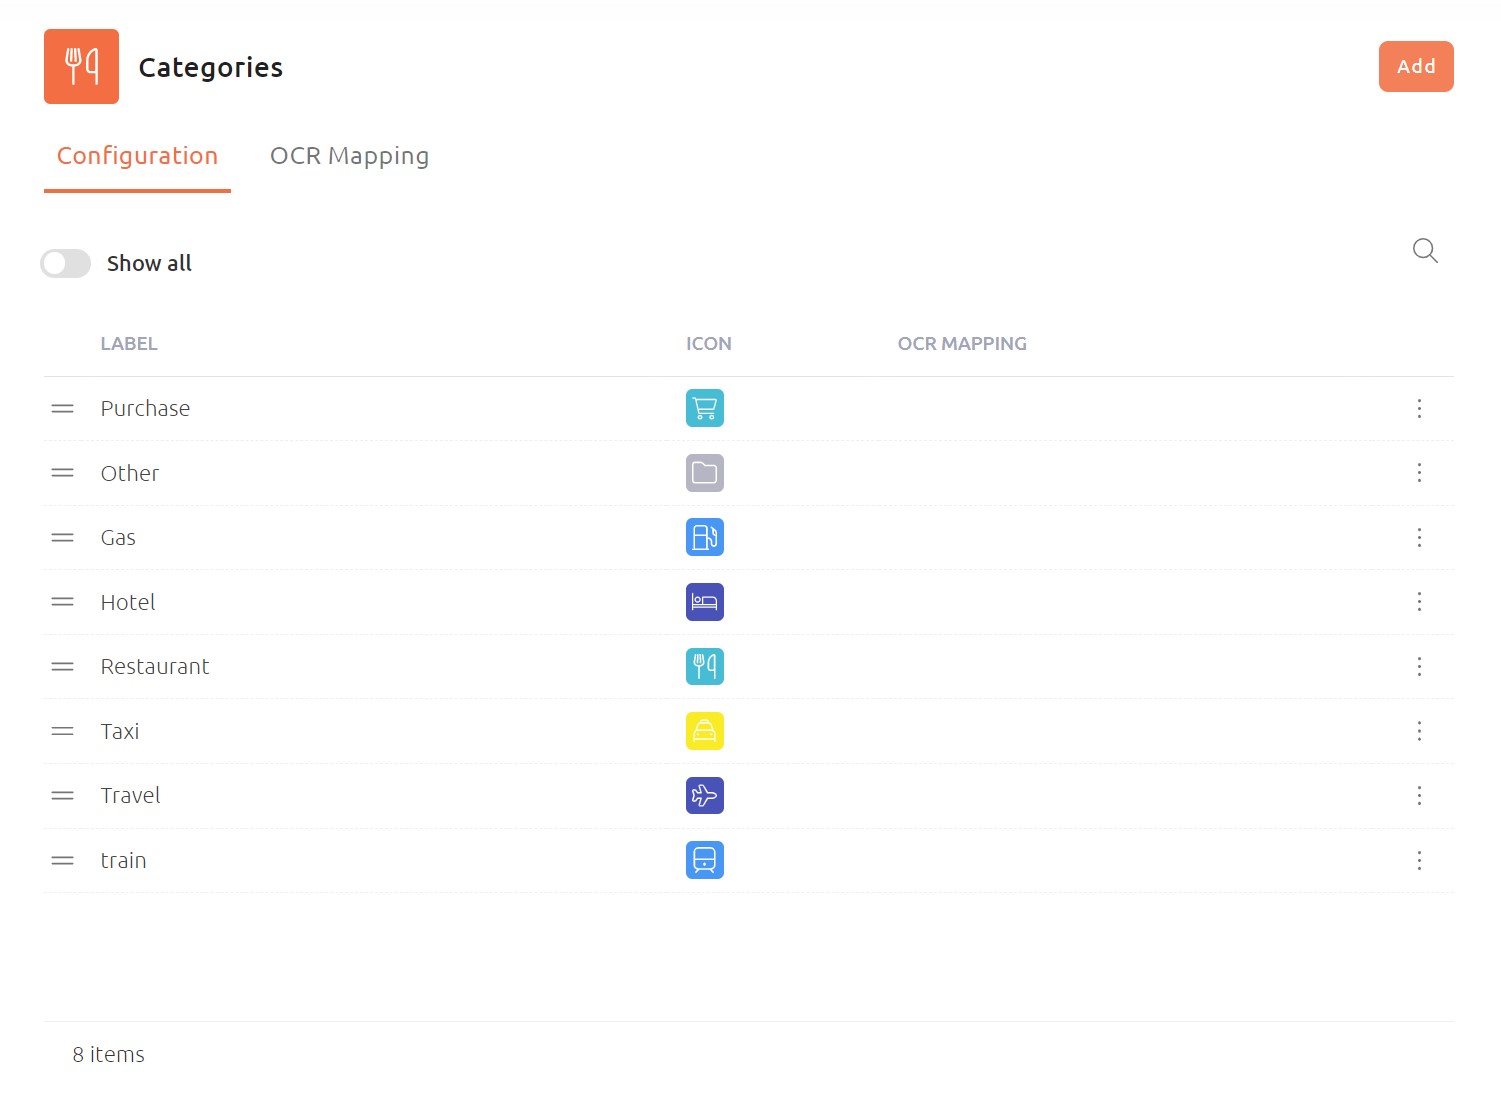Click the drag handle of Taxi row

[x=63, y=731]
